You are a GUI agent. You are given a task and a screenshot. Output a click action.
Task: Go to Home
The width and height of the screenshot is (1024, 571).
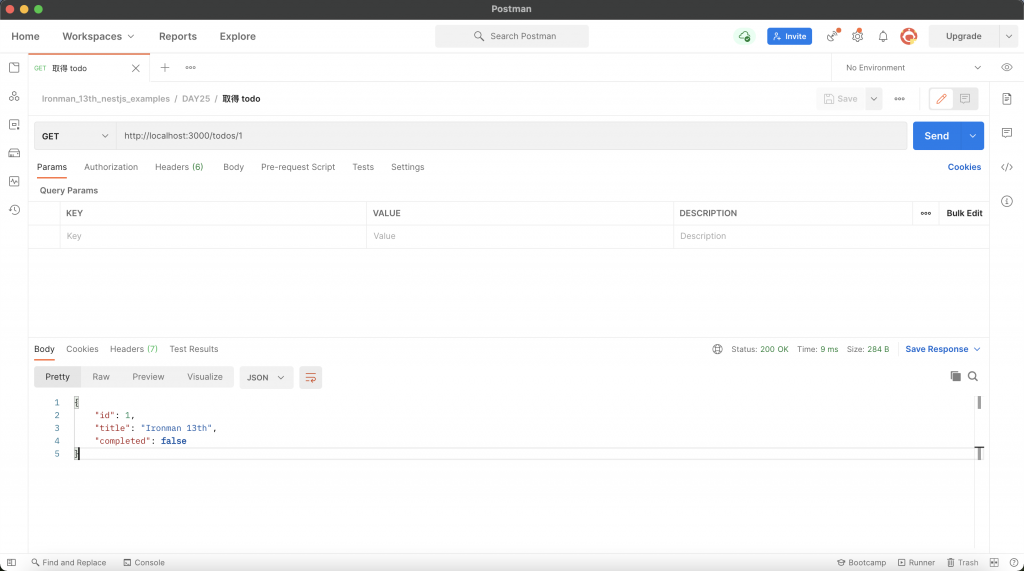pos(25,37)
